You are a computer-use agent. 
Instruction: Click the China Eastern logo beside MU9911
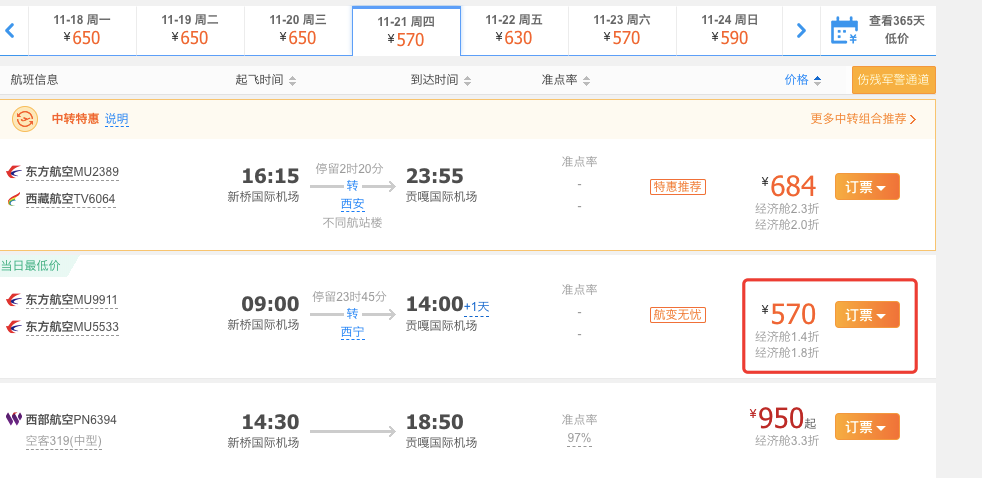(14, 300)
